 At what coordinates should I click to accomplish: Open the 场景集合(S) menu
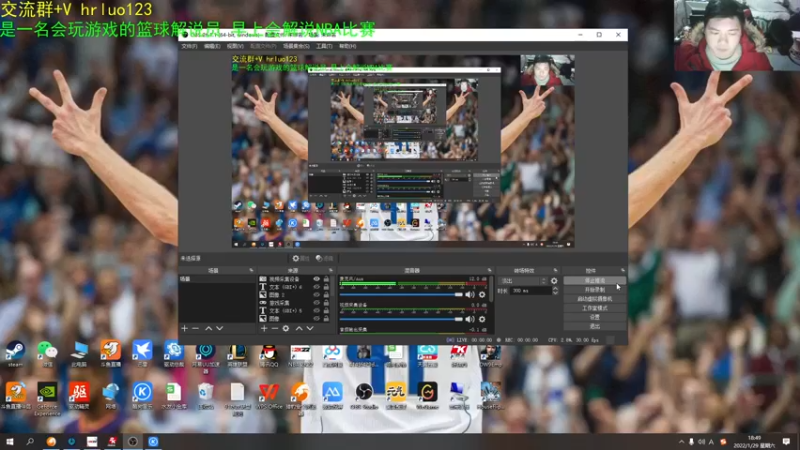coord(296,46)
